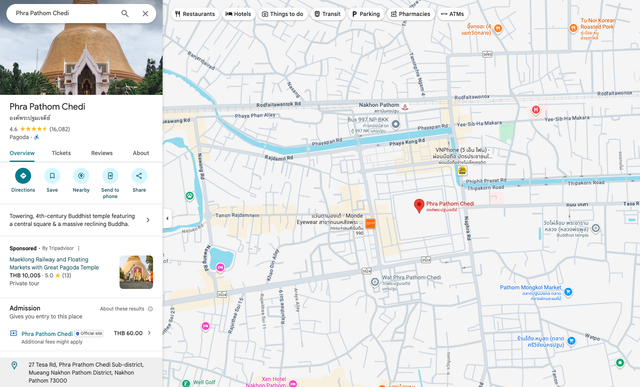Show ATMs chip results

click(x=453, y=14)
